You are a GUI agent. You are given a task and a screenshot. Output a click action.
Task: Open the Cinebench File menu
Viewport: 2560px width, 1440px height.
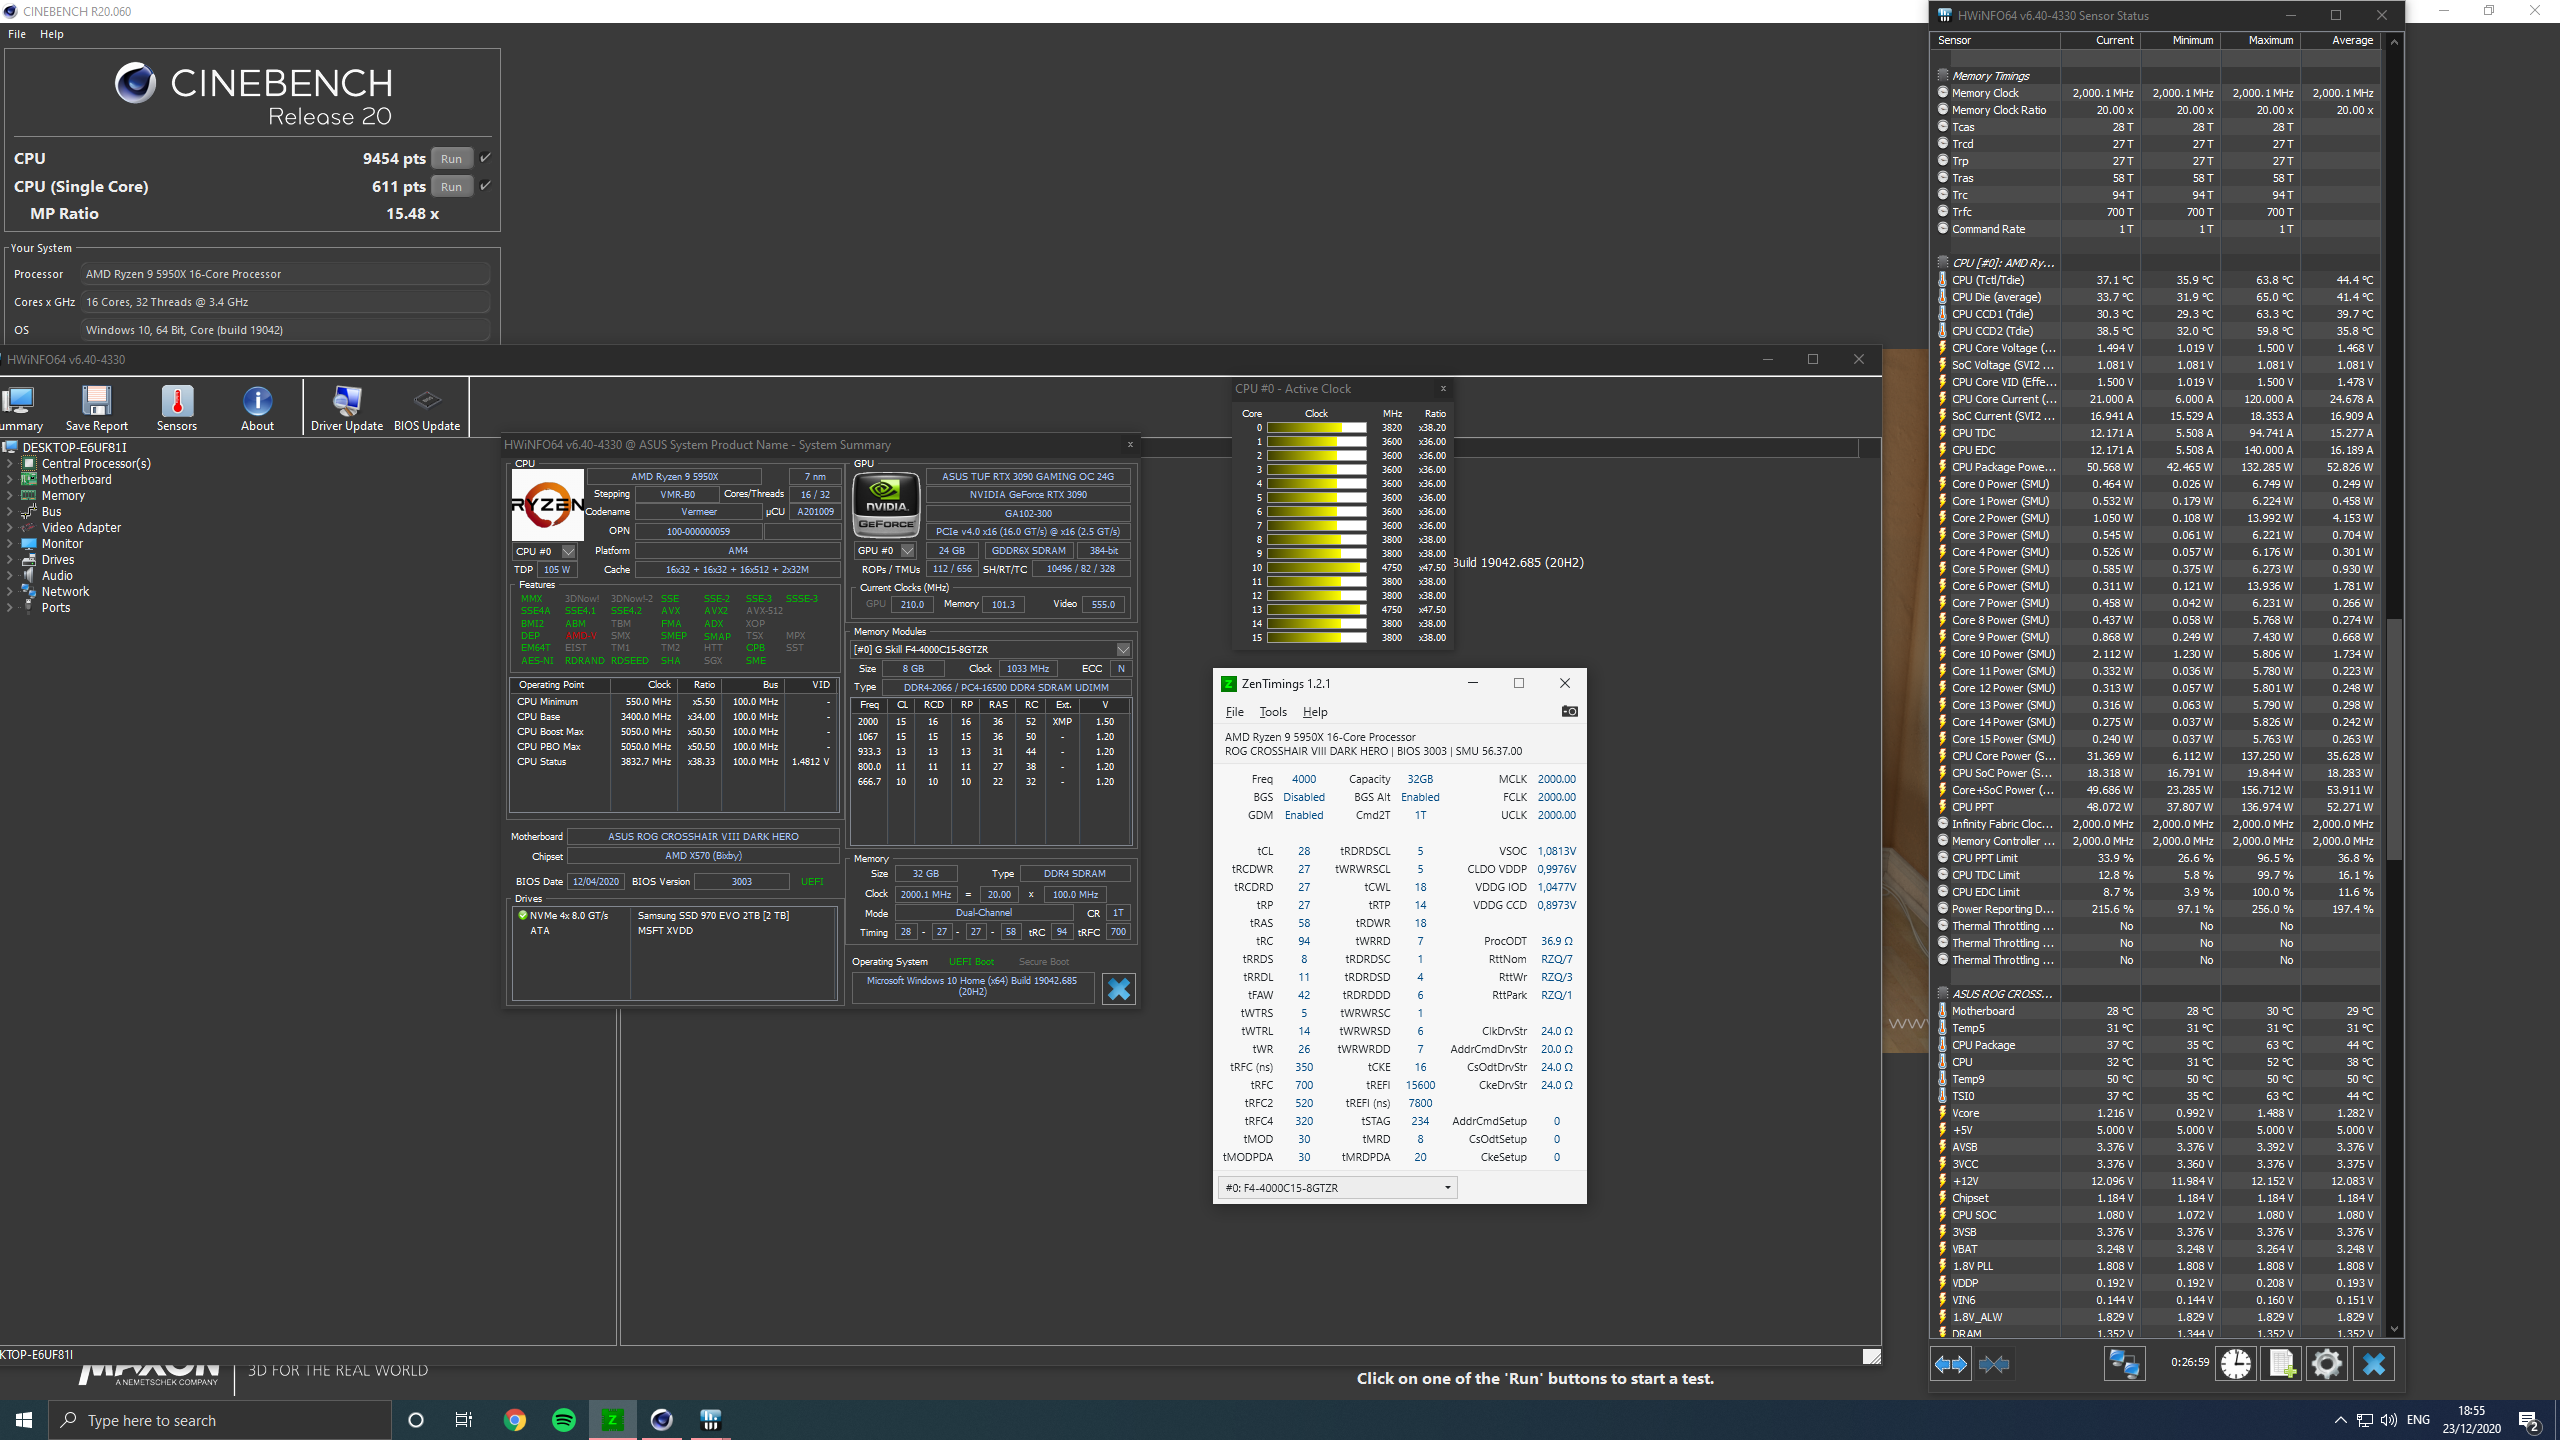17,34
